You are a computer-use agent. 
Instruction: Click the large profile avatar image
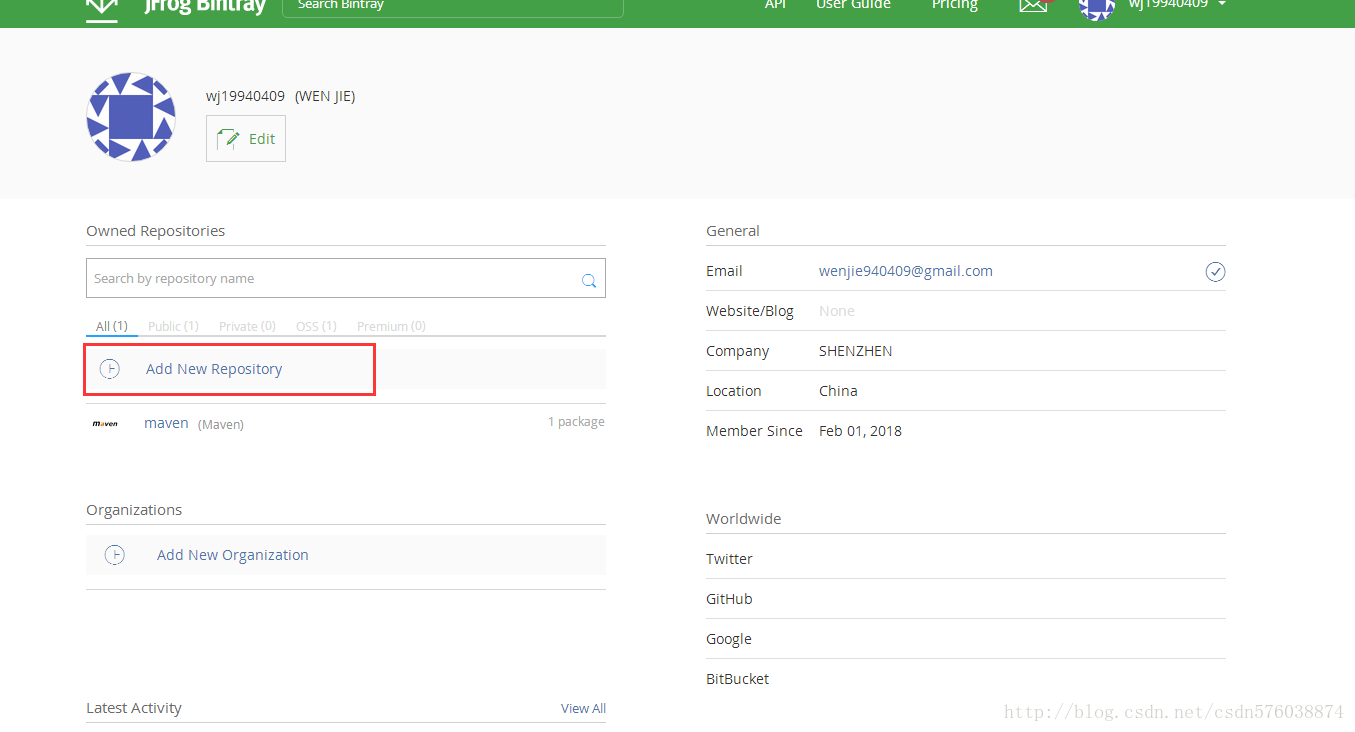coord(131,116)
